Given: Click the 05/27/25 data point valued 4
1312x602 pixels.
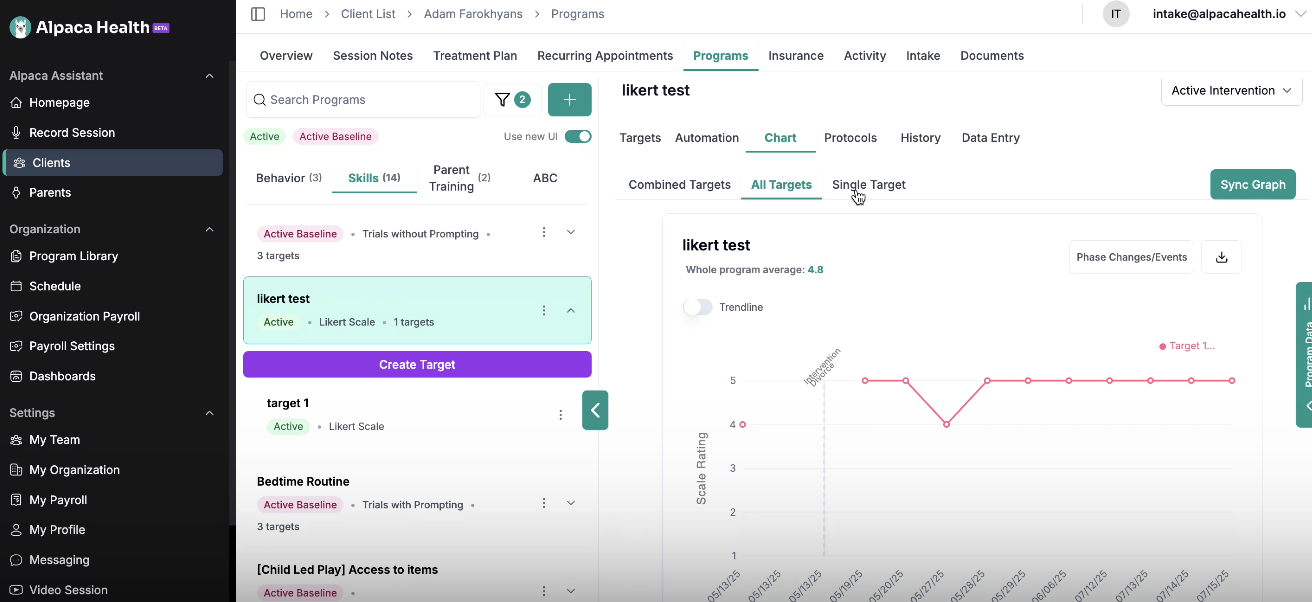Looking at the screenshot, I should coord(946,425).
